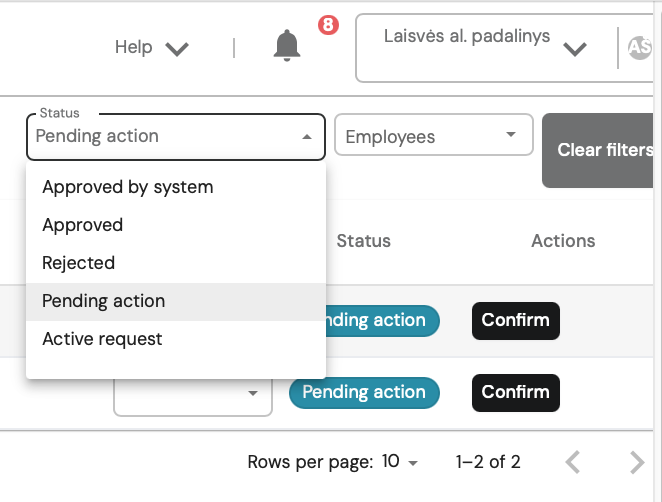This screenshot has height=502, width=662.
Task: Confirm the second pending request
Action: point(515,392)
